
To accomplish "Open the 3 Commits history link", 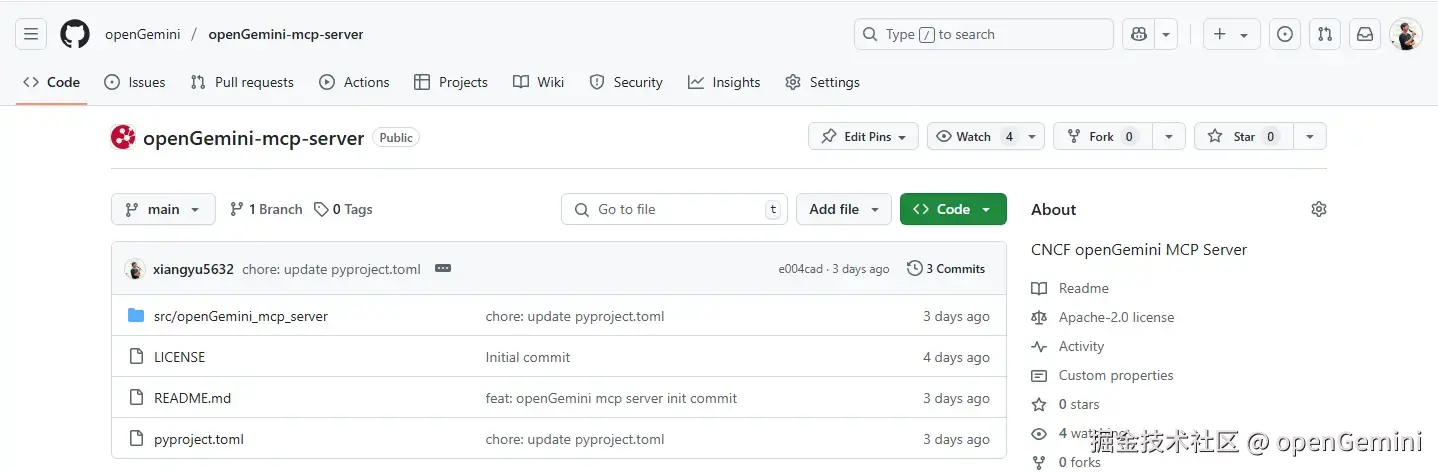I will 946,269.
